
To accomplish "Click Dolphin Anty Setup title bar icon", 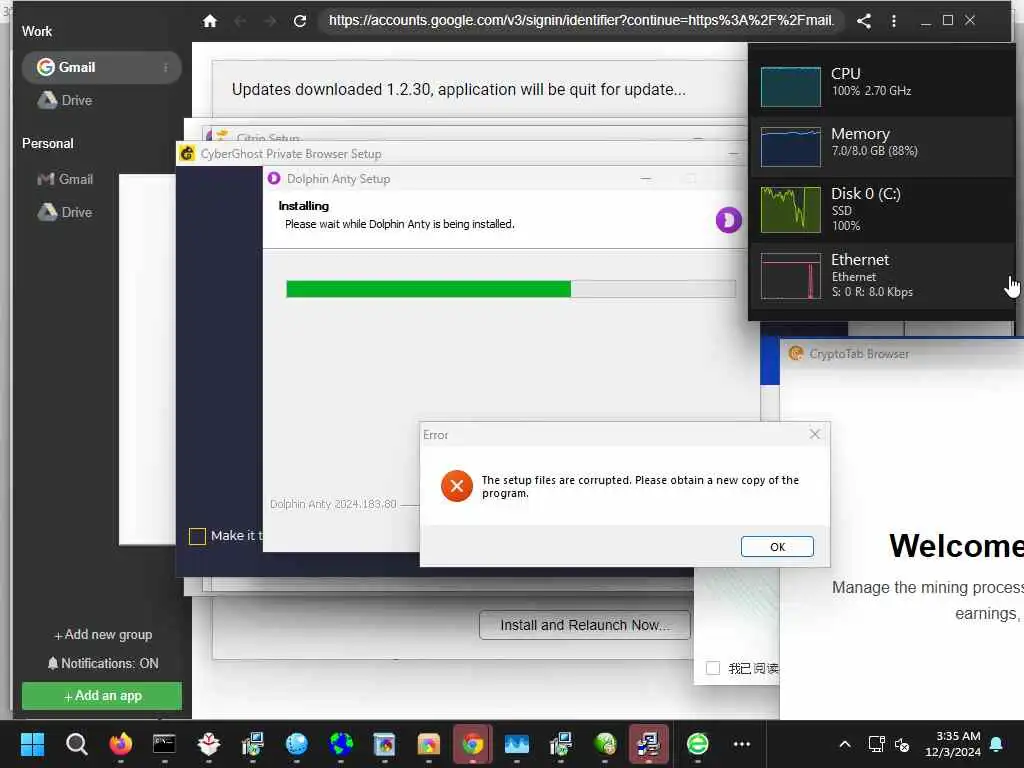I will point(274,178).
